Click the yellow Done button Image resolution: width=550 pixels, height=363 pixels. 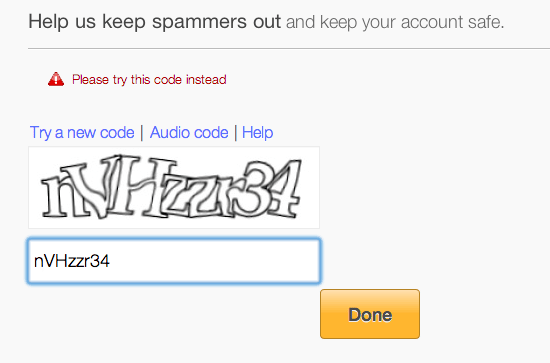coord(370,314)
